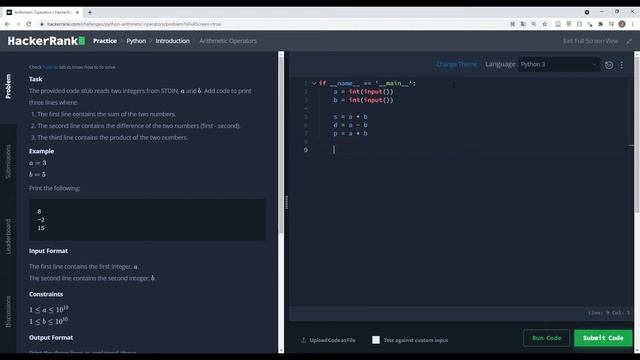
Task: Click the Run Code button
Action: (547, 338)
